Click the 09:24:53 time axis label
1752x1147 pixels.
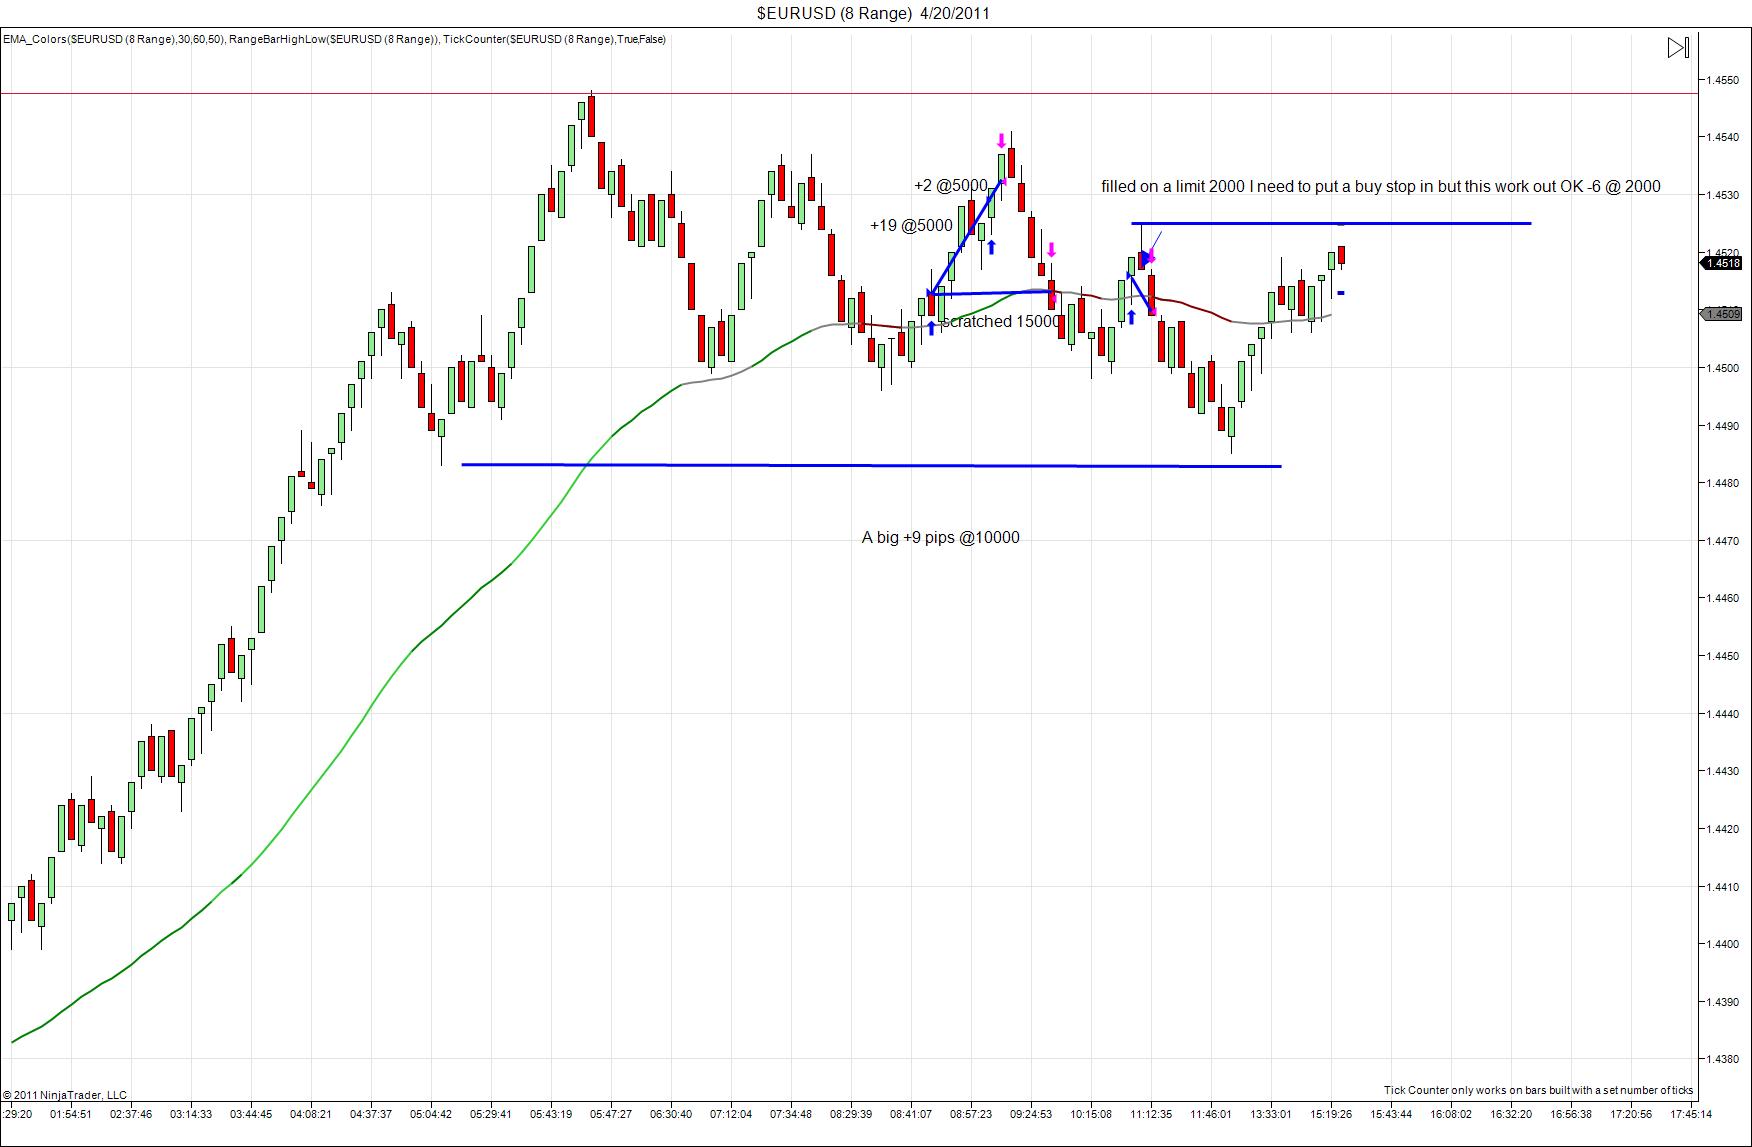tap(1031, 1114)
